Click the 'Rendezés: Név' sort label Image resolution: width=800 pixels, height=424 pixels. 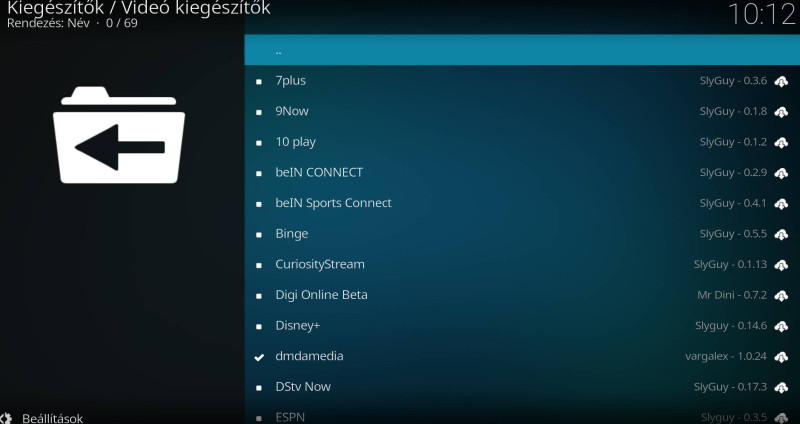48,23
